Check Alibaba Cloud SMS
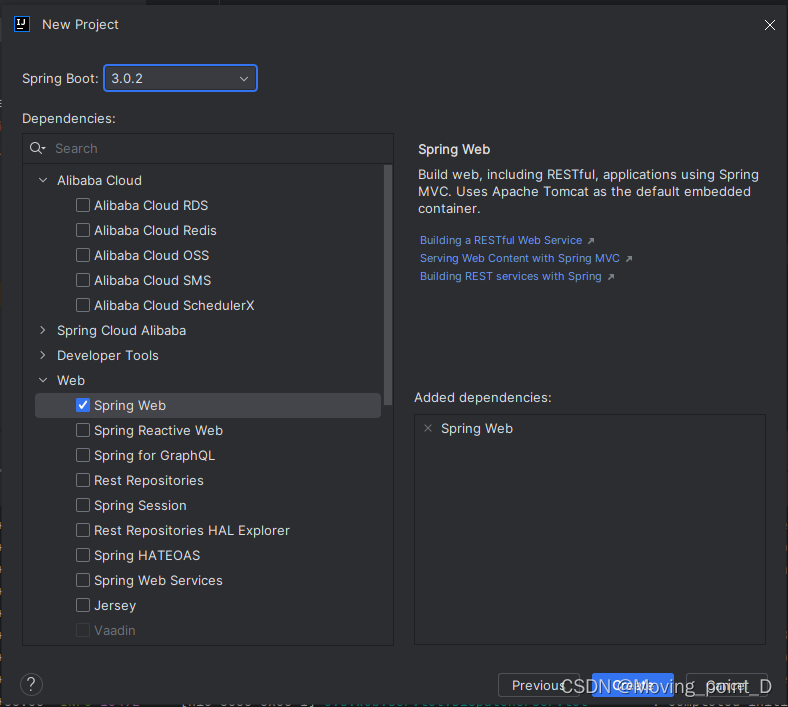Viewport: 788px width, 707px height. coord(83,280)
